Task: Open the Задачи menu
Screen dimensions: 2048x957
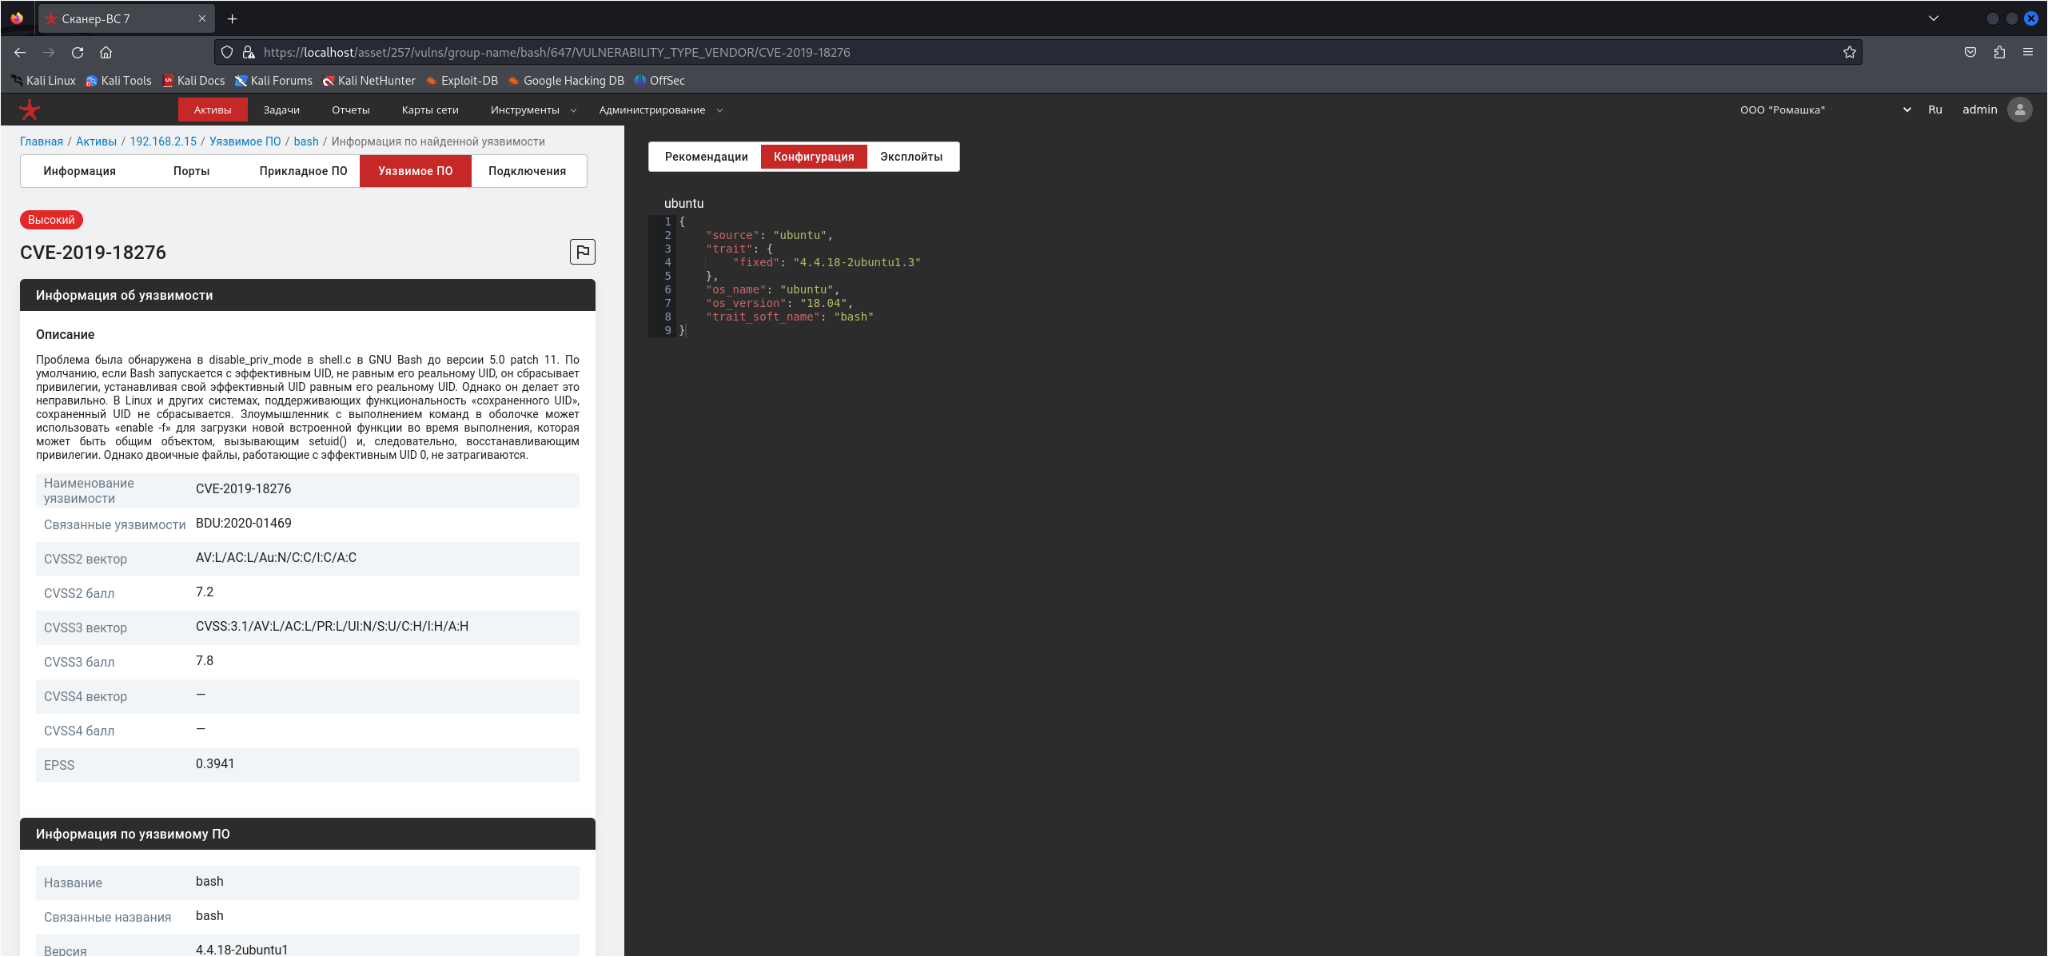Action: (x=282, y=110)
